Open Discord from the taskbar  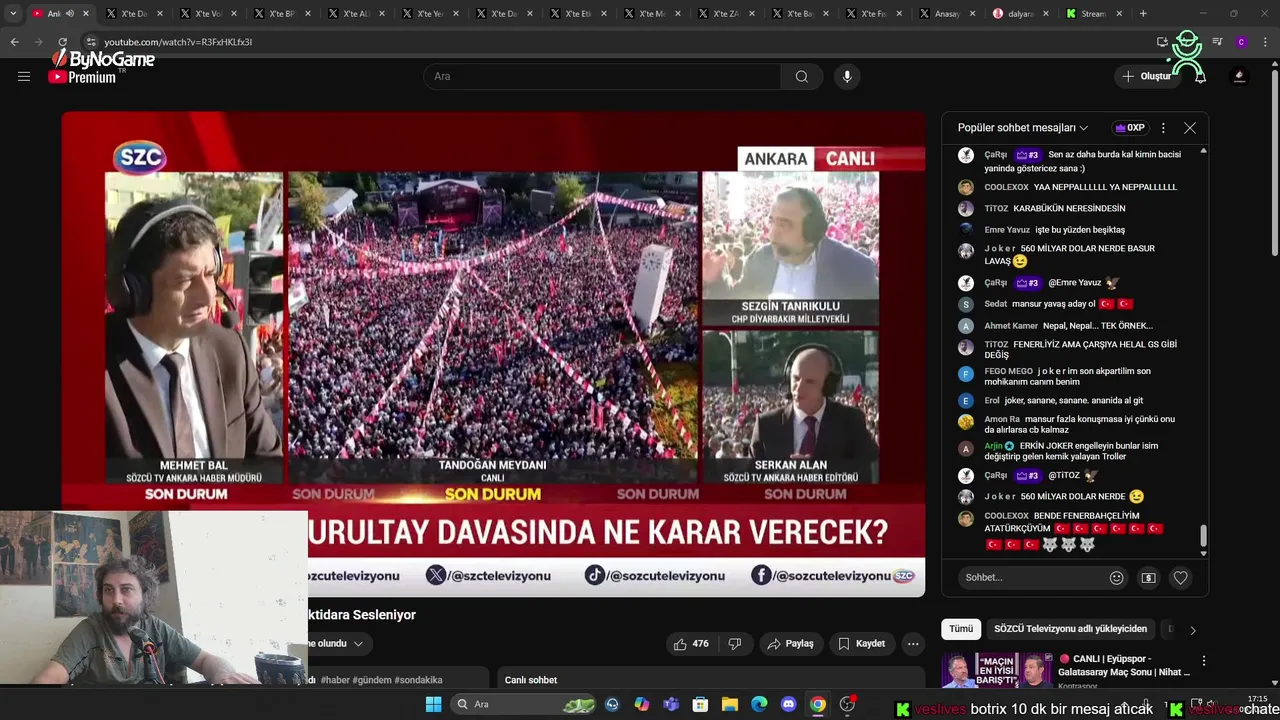click(x=788, y=704)
